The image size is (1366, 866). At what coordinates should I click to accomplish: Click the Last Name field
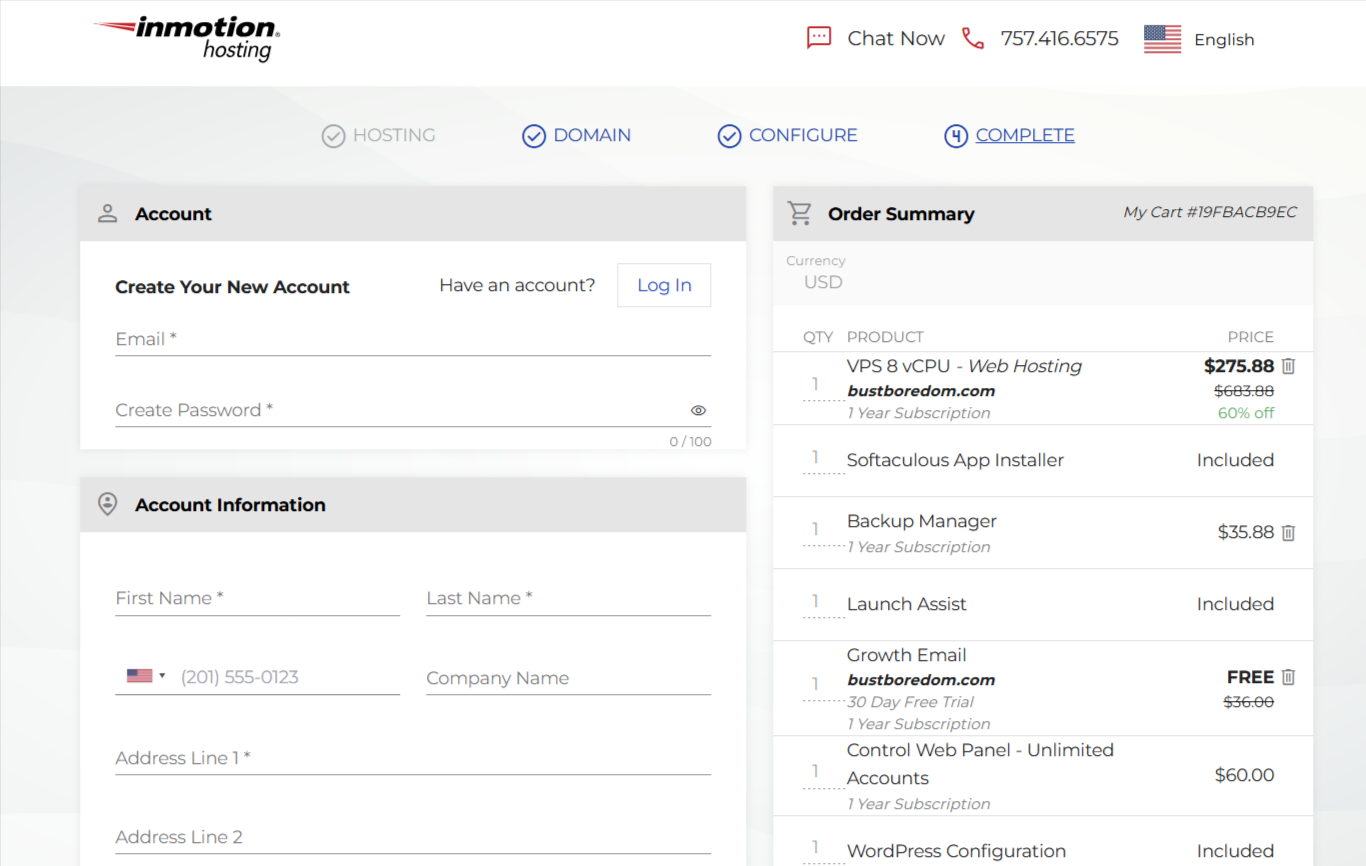568,598
